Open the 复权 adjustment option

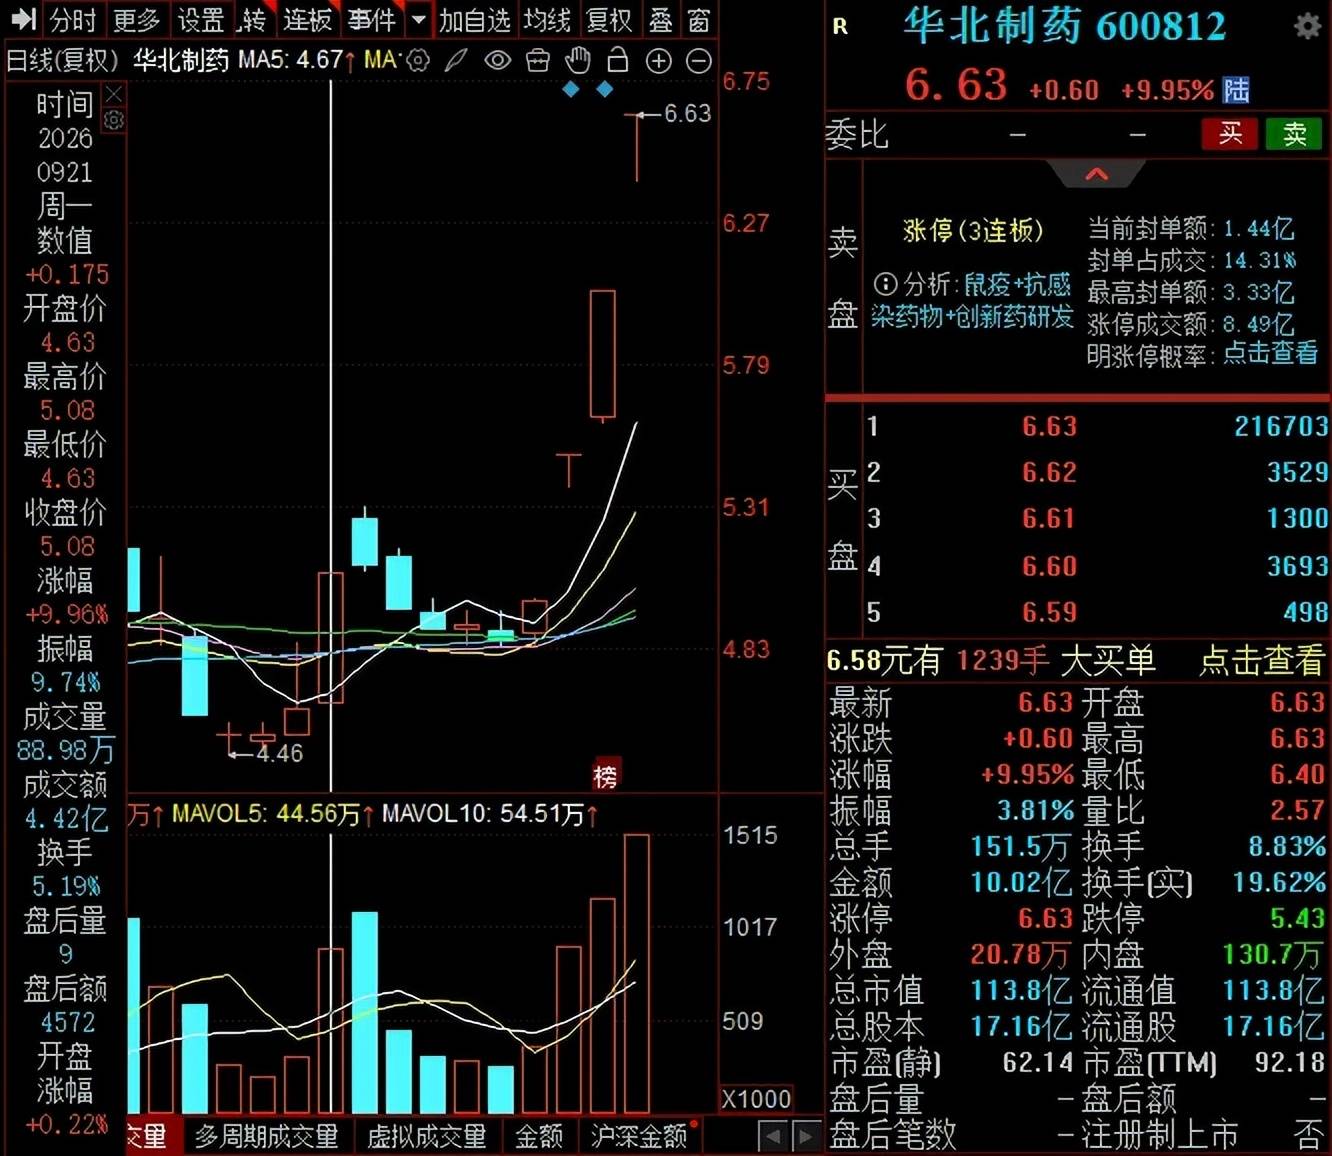tap(609, 19)
